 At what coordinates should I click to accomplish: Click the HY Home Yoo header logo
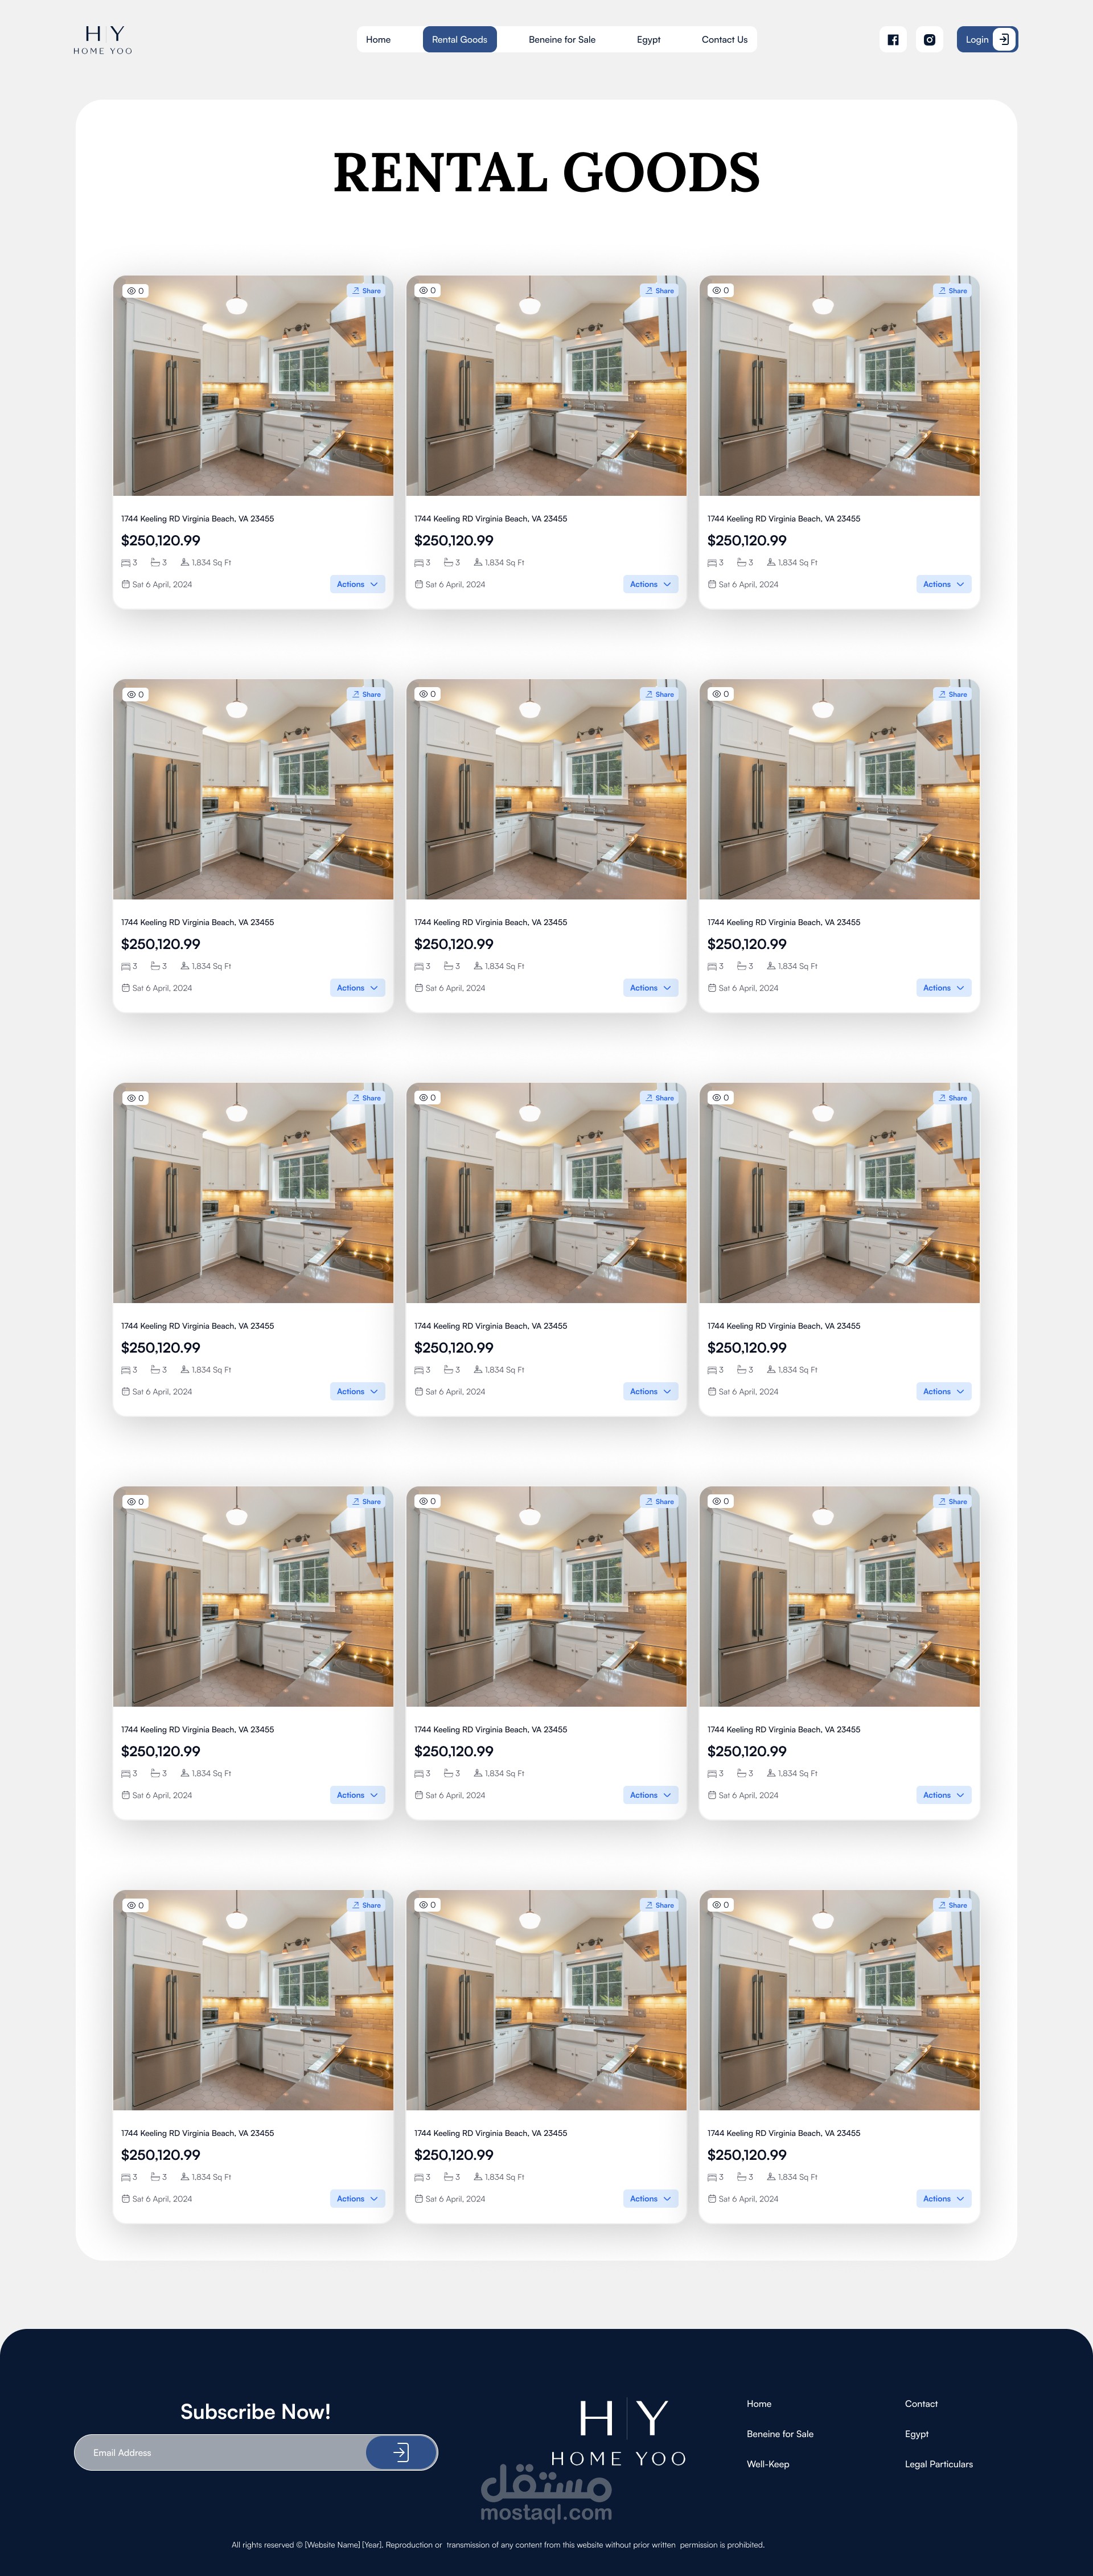[103, 40]
